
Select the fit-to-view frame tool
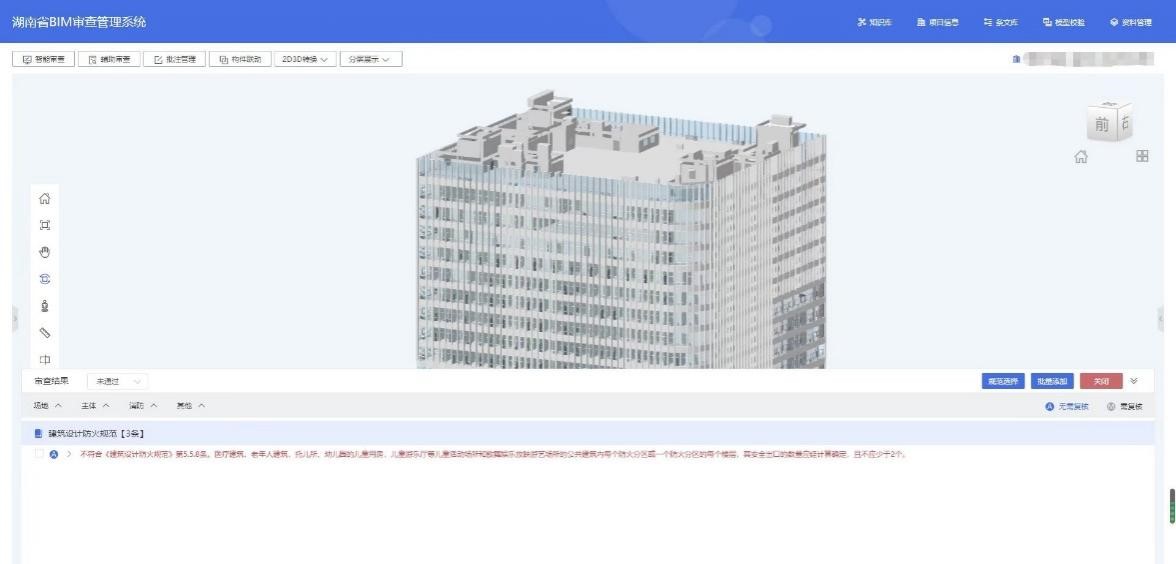pos(44,225)
